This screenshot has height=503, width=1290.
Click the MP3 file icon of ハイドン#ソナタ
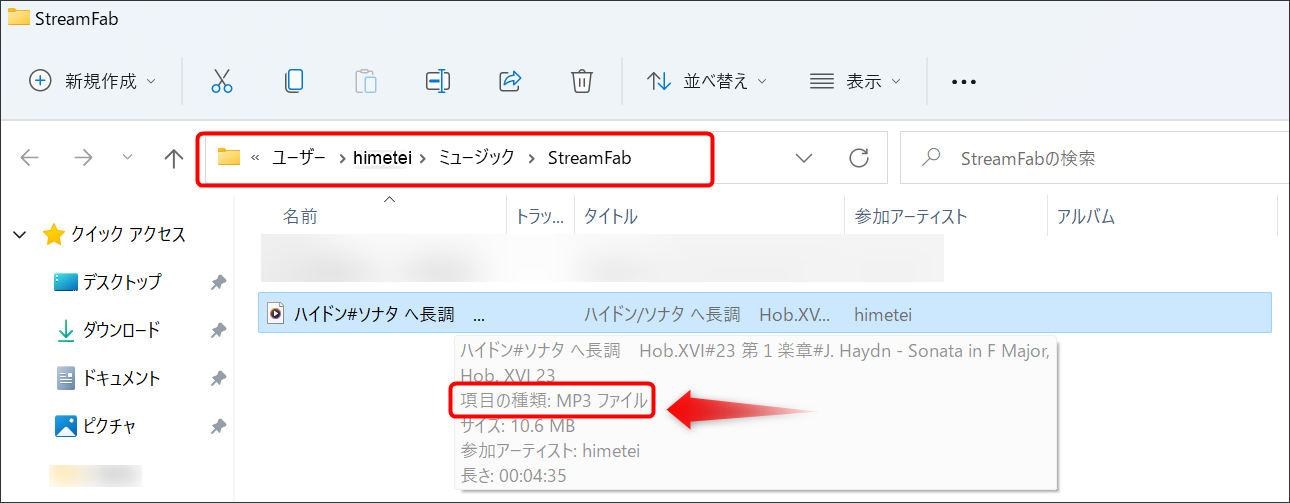point(276,314)
